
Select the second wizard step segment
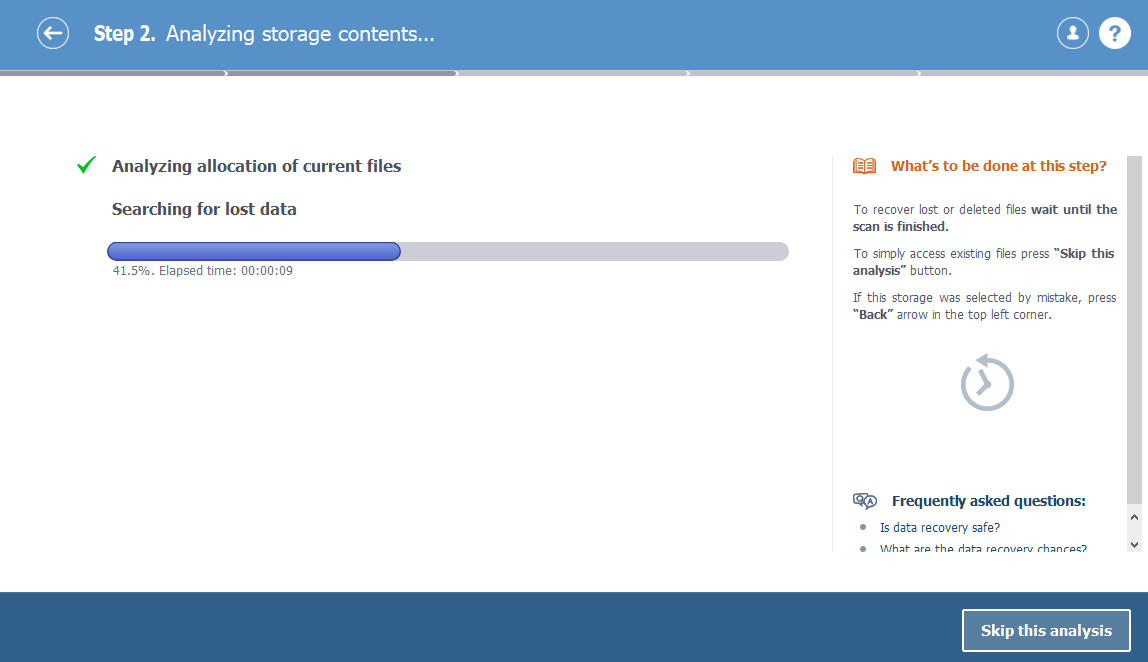coord(342,73)
